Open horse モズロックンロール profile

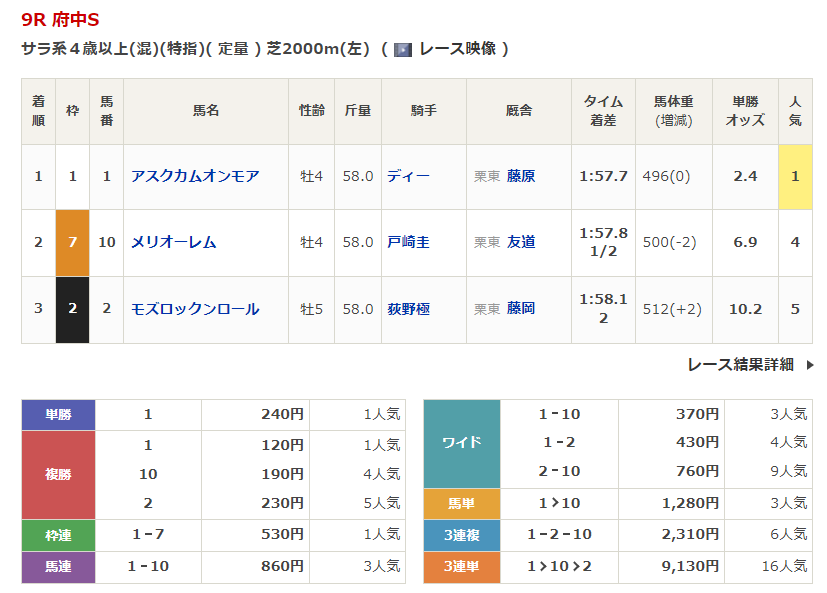pos(195,309)
